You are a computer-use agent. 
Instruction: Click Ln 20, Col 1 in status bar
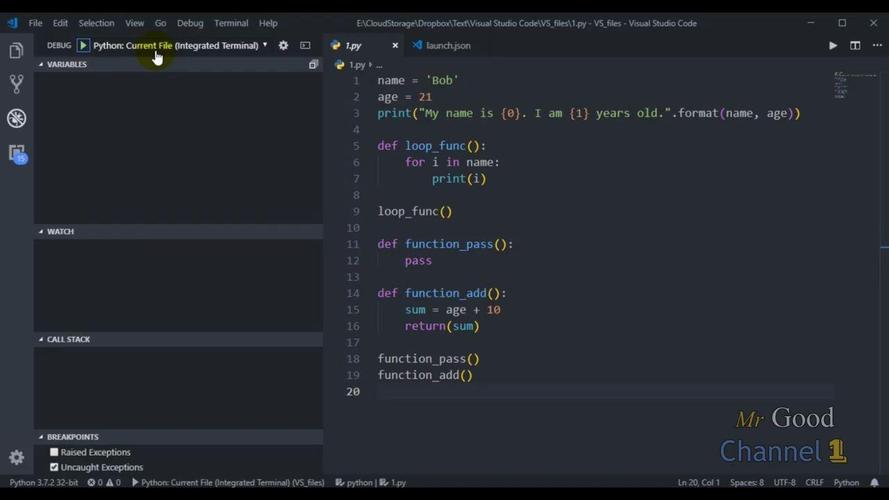pos(698,483)
